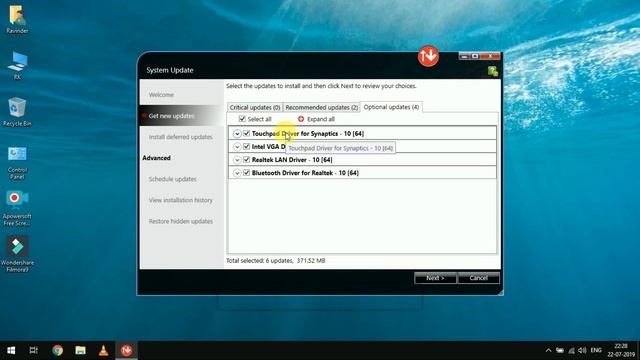Open the volume control in system tray
Image resolution: width=640 pixels, height=360 pixels.
[x=582, y=350]
